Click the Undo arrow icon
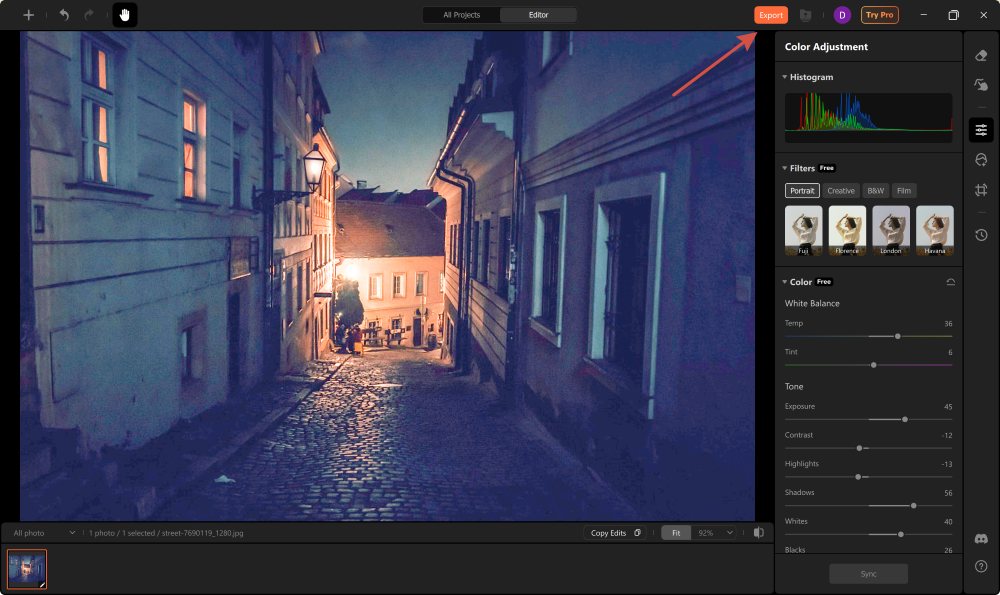Image resolution: width=1000 pixels, height=595 pixels. point(64,15)
